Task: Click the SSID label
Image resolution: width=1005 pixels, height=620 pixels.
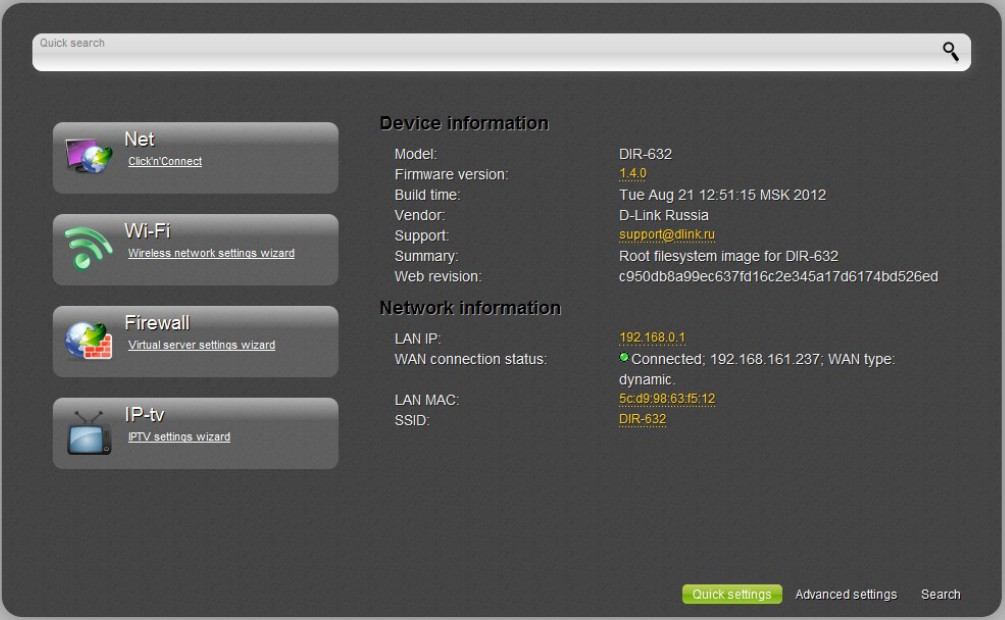Action: pyautogui.click(x=411, y=421)
